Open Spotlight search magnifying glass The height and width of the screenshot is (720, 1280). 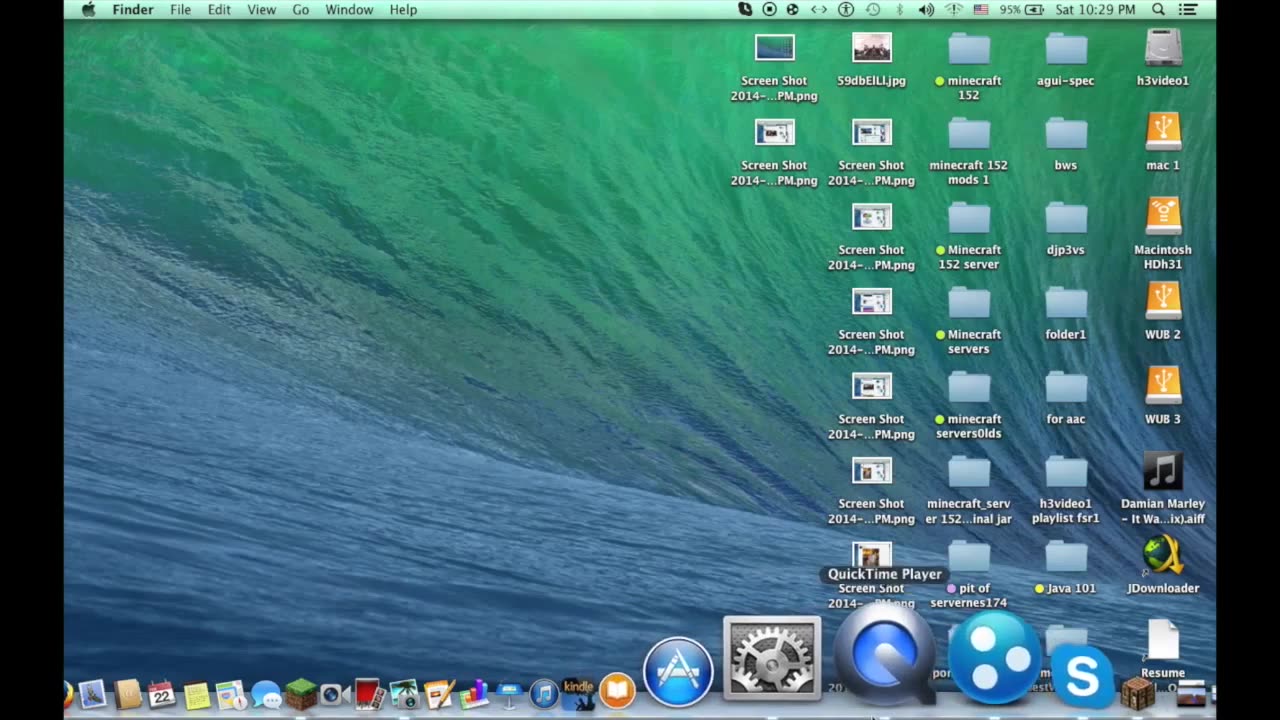[1158, 10]
